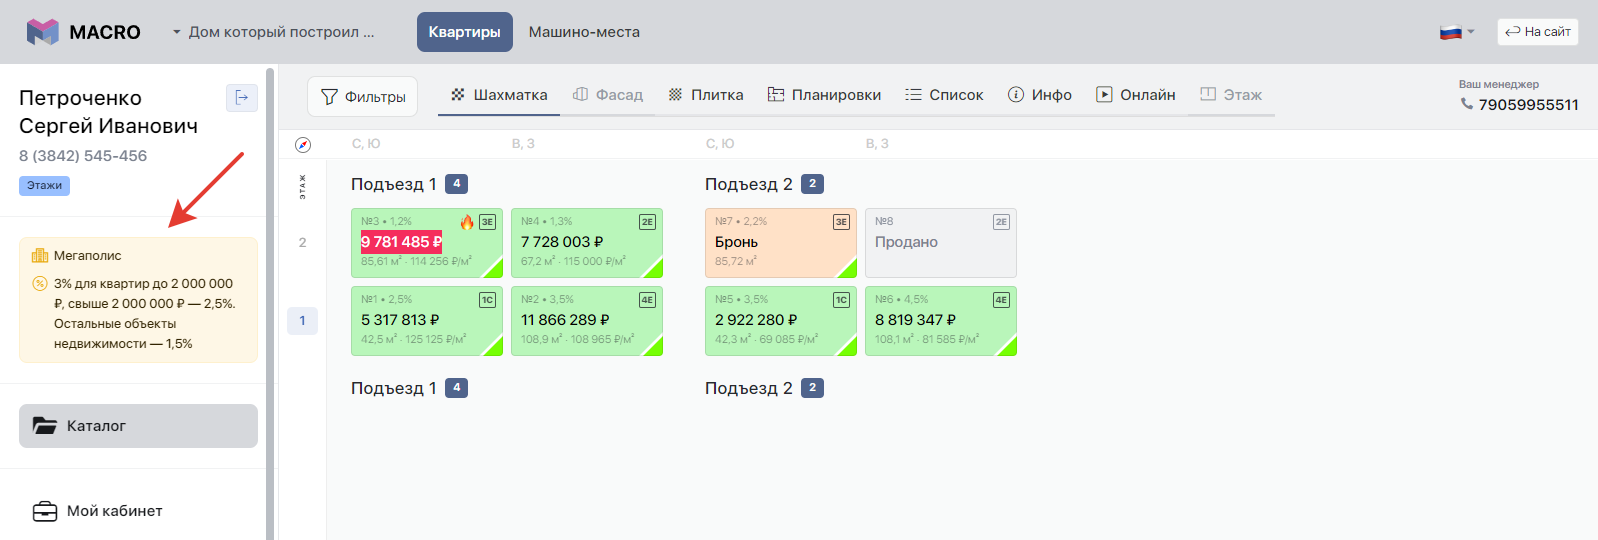1598x540 pixels.
Task: Click the fire icon on apartment №3
Action: click(x=467, y=222)
